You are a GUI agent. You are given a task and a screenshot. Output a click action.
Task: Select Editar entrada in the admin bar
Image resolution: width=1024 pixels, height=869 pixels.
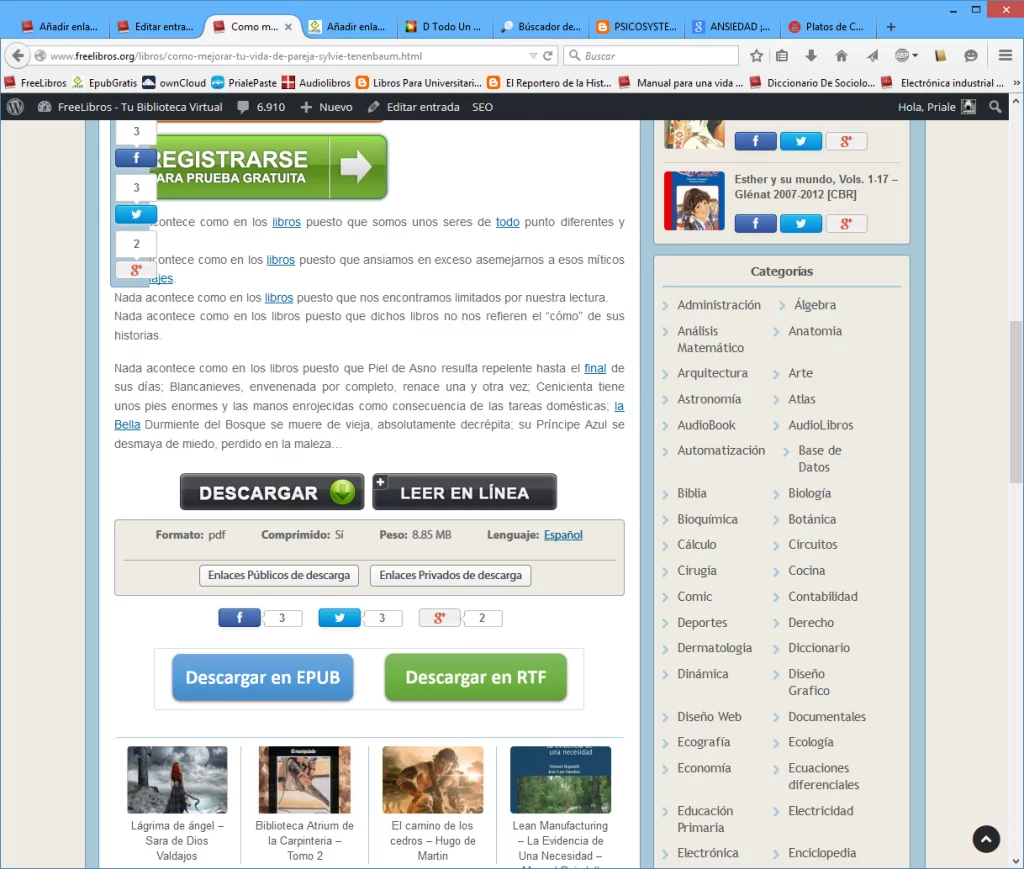[x=413, y=107]
